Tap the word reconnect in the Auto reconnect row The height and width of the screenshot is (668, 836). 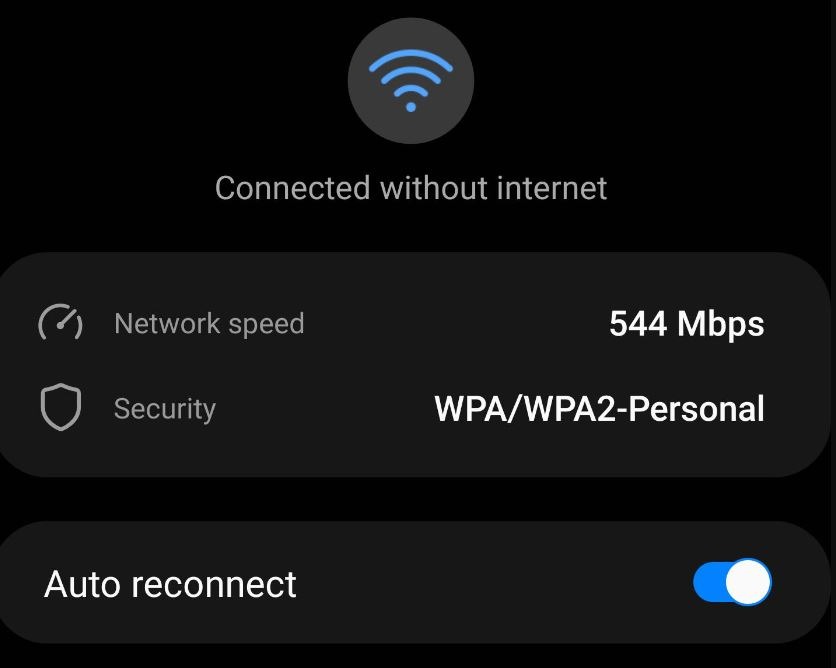213,584
